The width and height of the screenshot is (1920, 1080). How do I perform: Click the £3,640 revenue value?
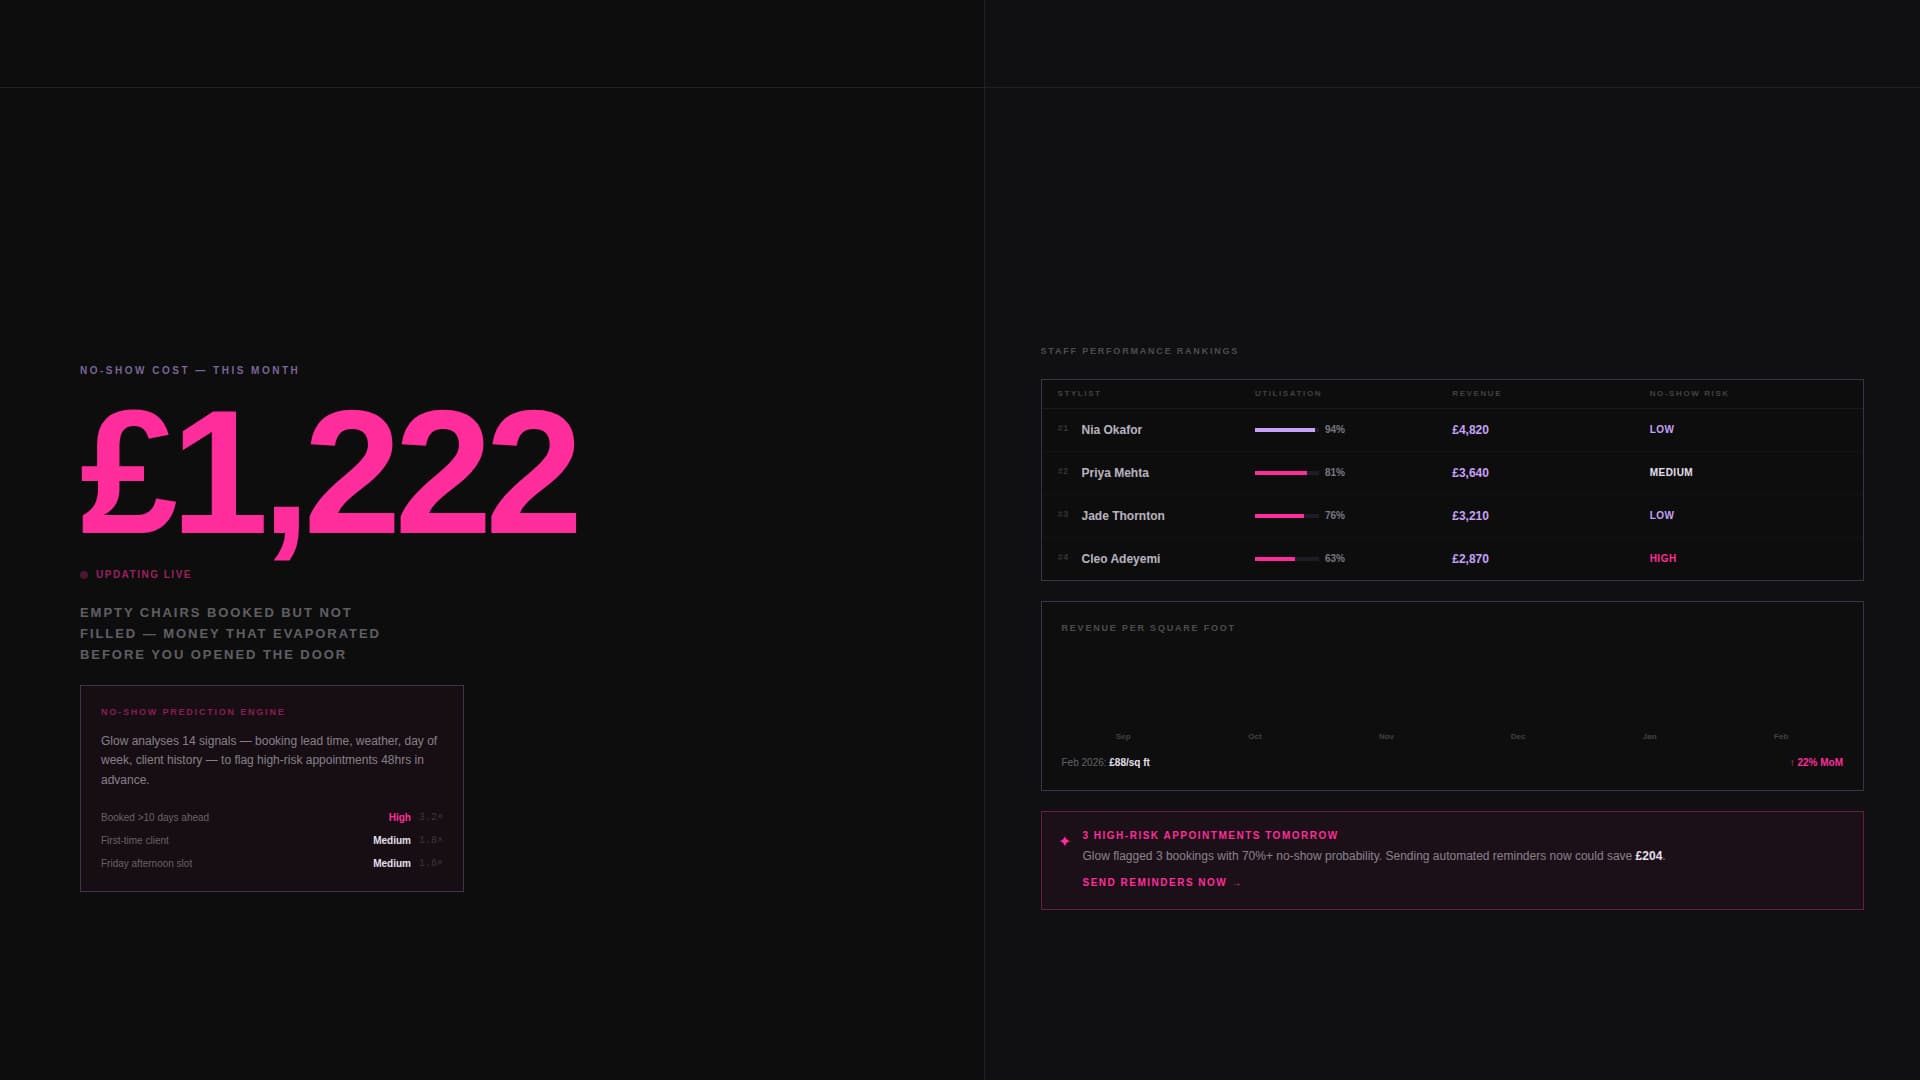click(1470, 473)
